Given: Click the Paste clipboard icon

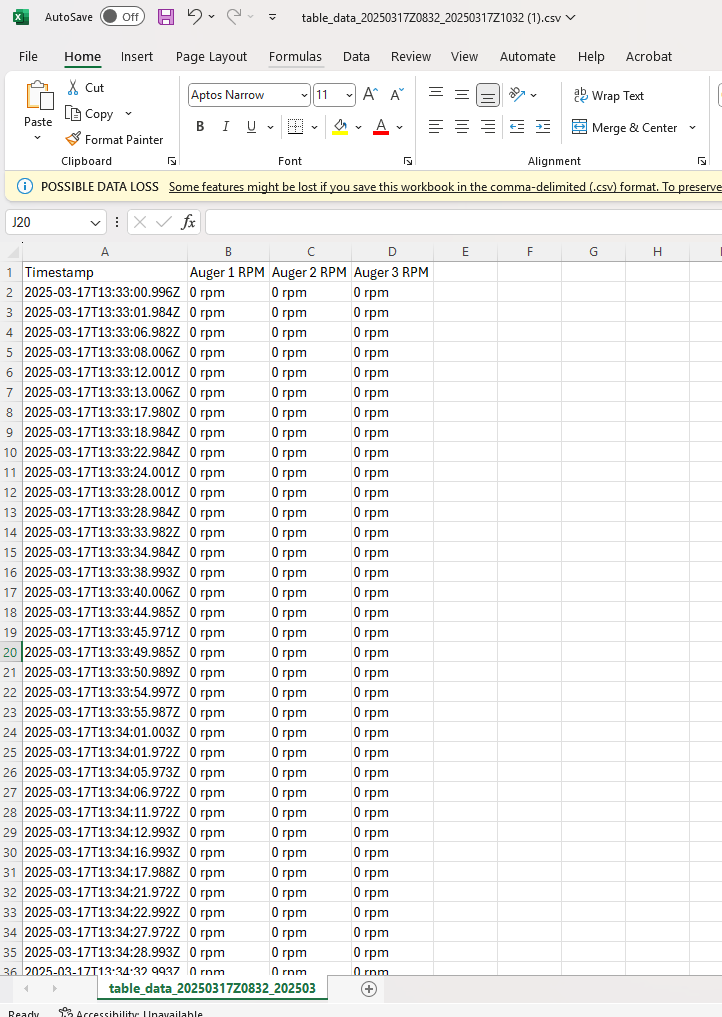Looking at the screenshot, I should coord(38,96).
